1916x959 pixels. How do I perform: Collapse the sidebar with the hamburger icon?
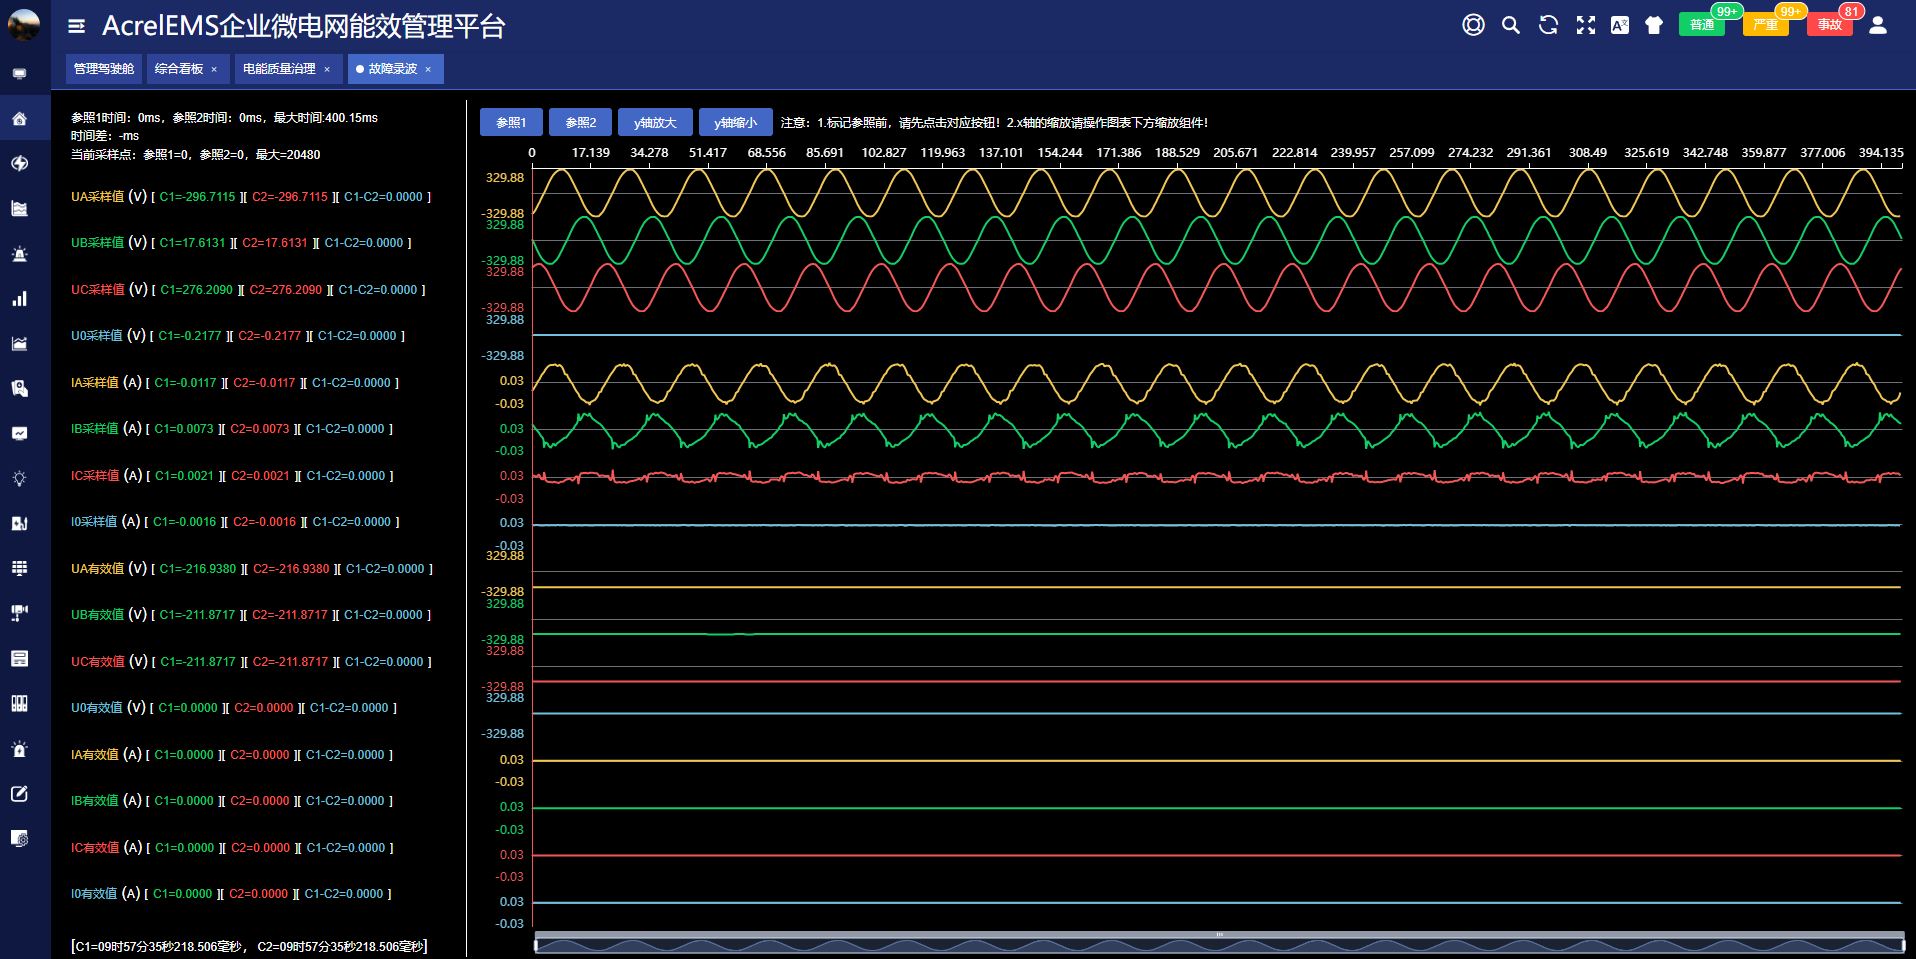(x=76, y=26)
